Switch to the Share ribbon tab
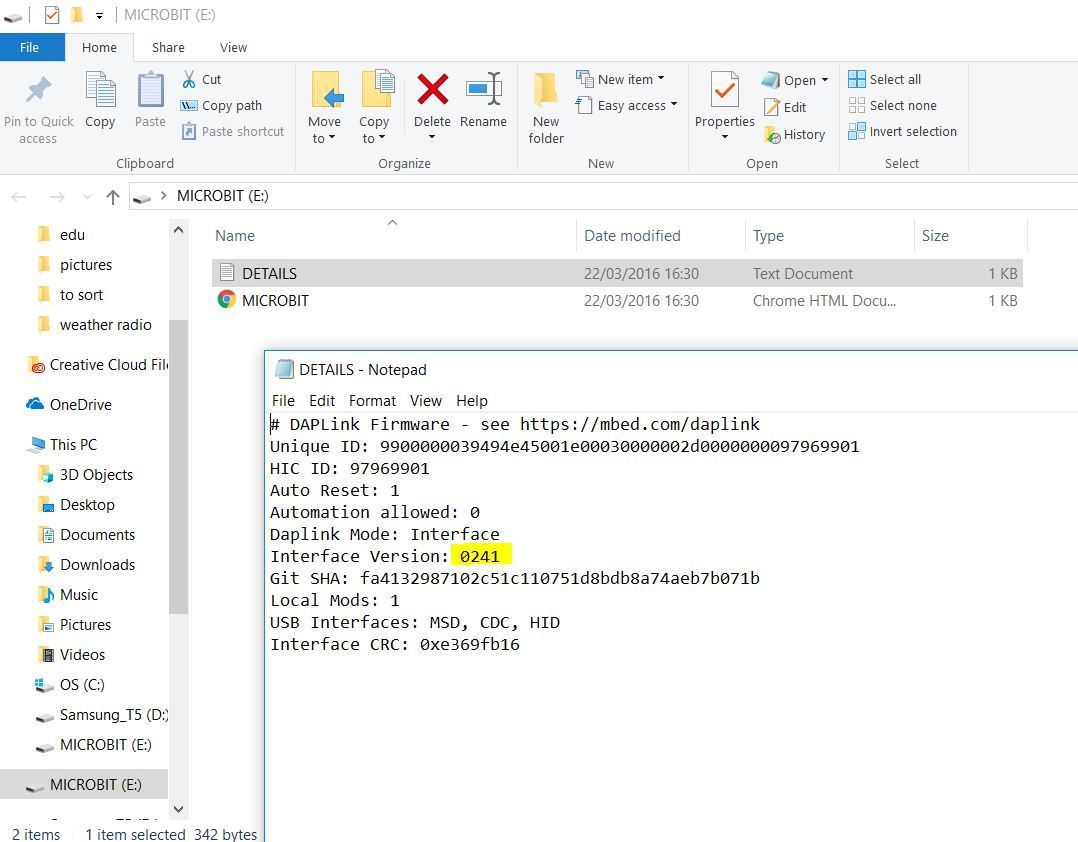 coord(168,47)
